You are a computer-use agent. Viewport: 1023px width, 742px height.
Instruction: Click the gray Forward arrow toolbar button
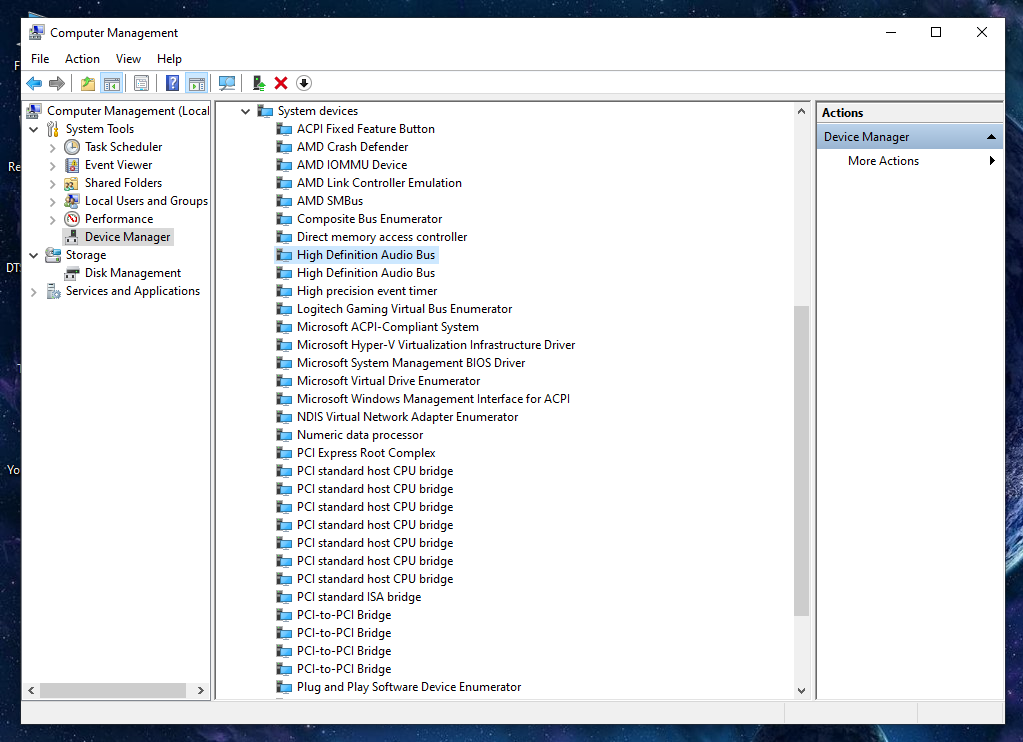57,83
